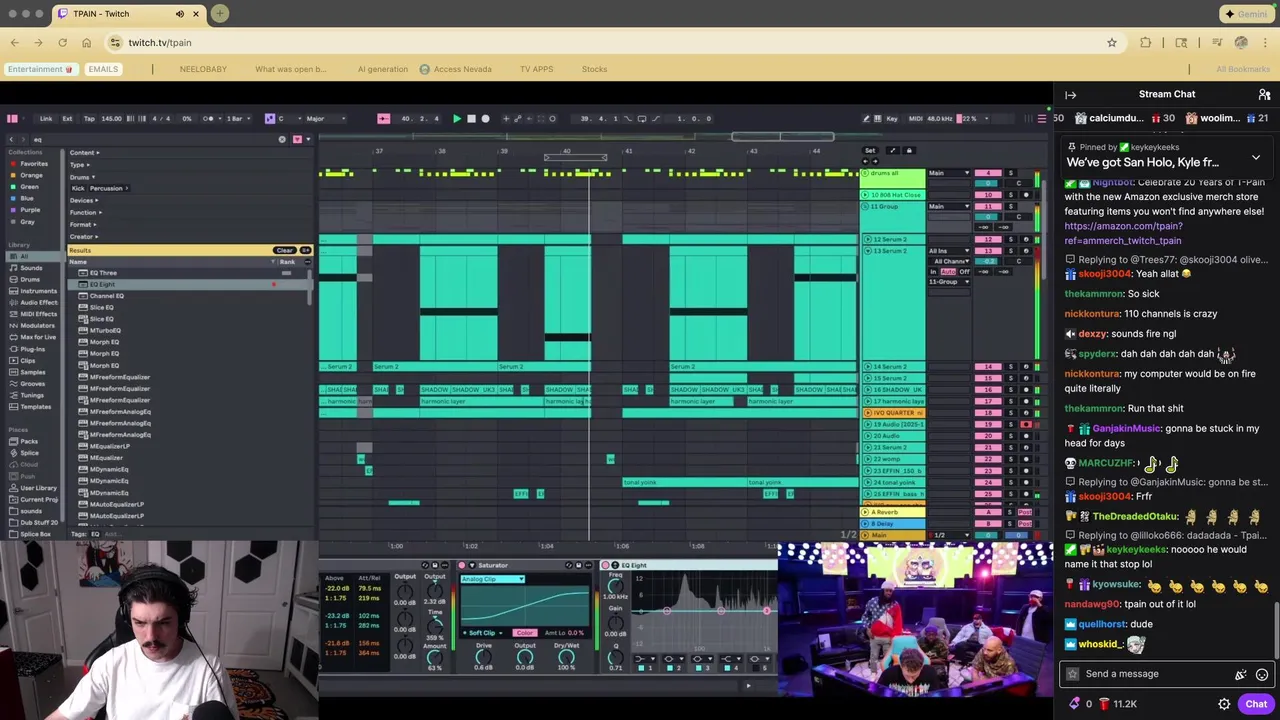1280x720 pixels.
Task: Open the 1 Bar quantization dropdown
Action: coord(236,119)
